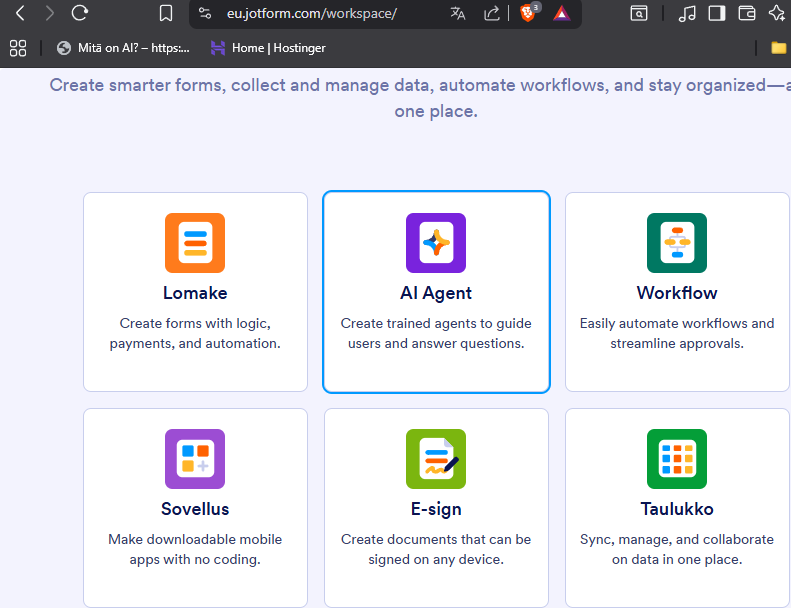The height and width of the screenshot is (608, 791).
Task: Open the apps grid icon in bookmarks bar
Action: click(18, 48)
